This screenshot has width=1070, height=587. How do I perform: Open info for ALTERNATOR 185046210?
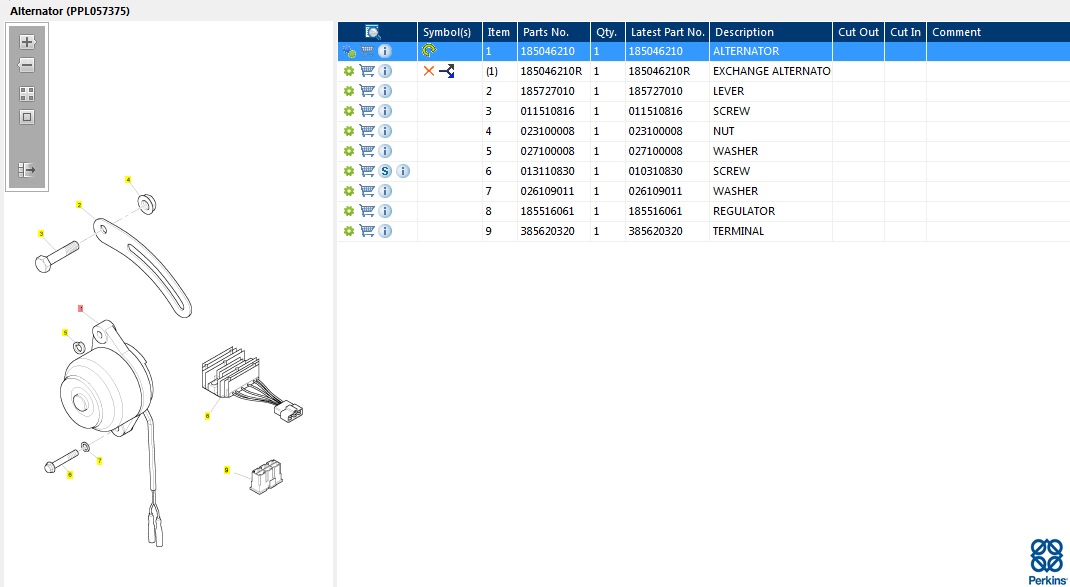tap(385, 51)
